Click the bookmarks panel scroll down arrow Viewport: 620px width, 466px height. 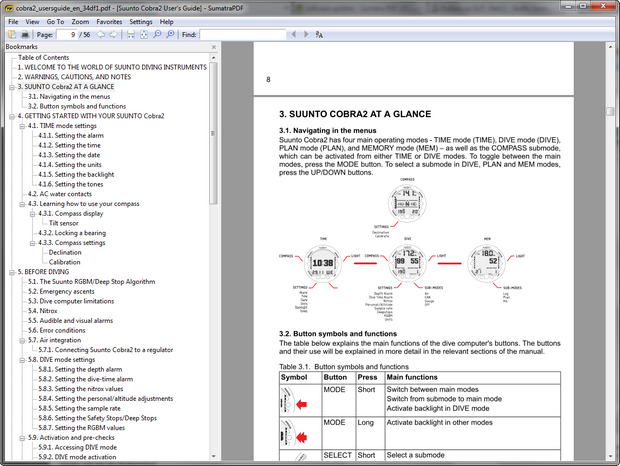(214, 457)
